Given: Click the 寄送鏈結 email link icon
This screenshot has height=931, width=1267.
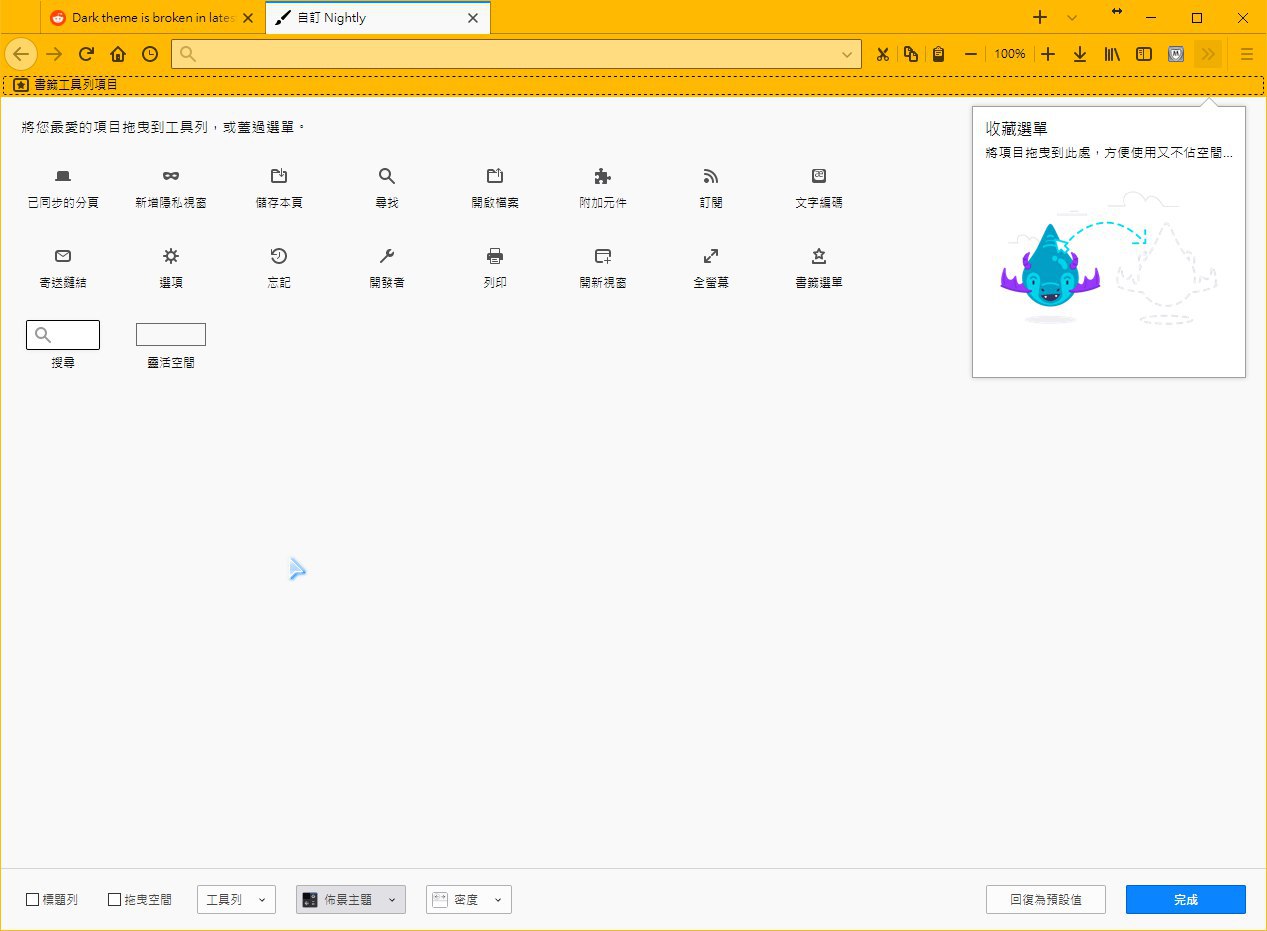Looking at the screenshot, I should click(63, 256).
